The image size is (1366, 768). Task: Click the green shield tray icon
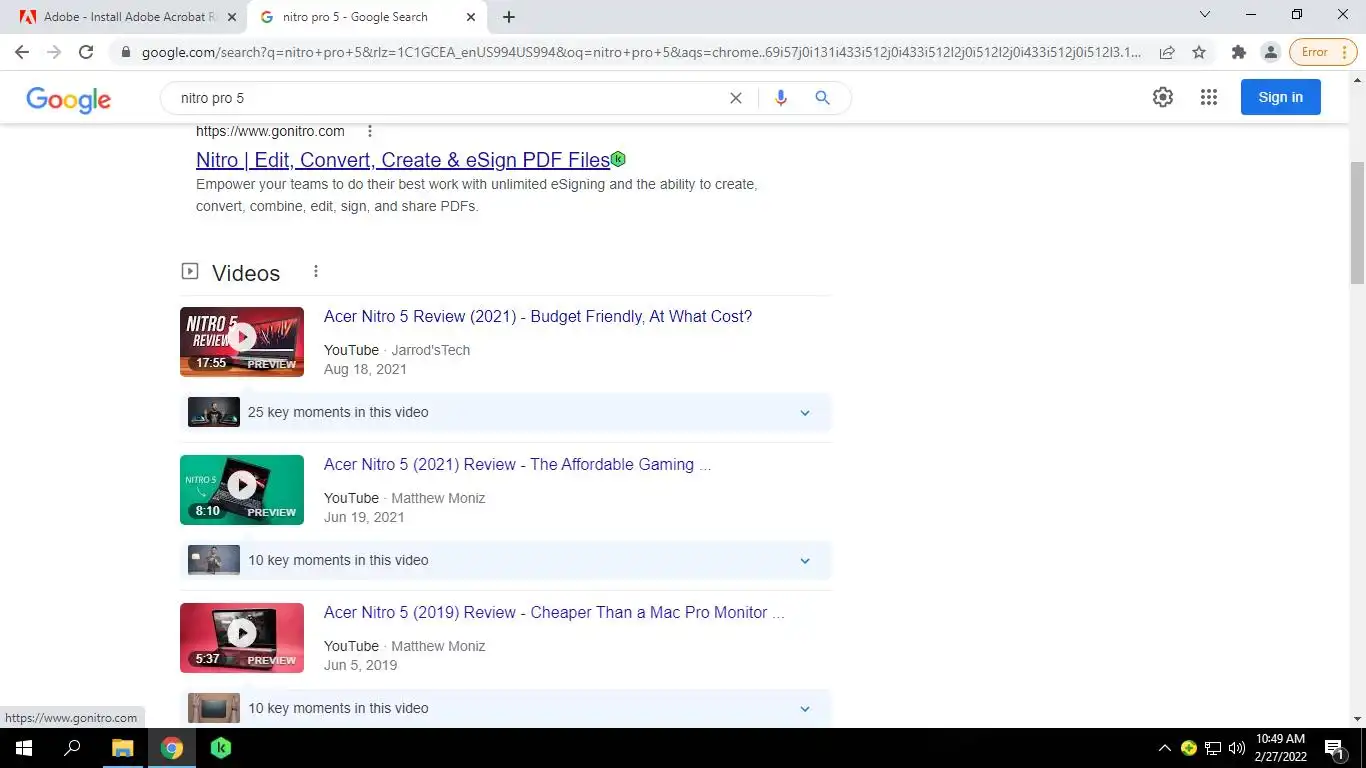pyautogui.click(x=1189, y=748)
